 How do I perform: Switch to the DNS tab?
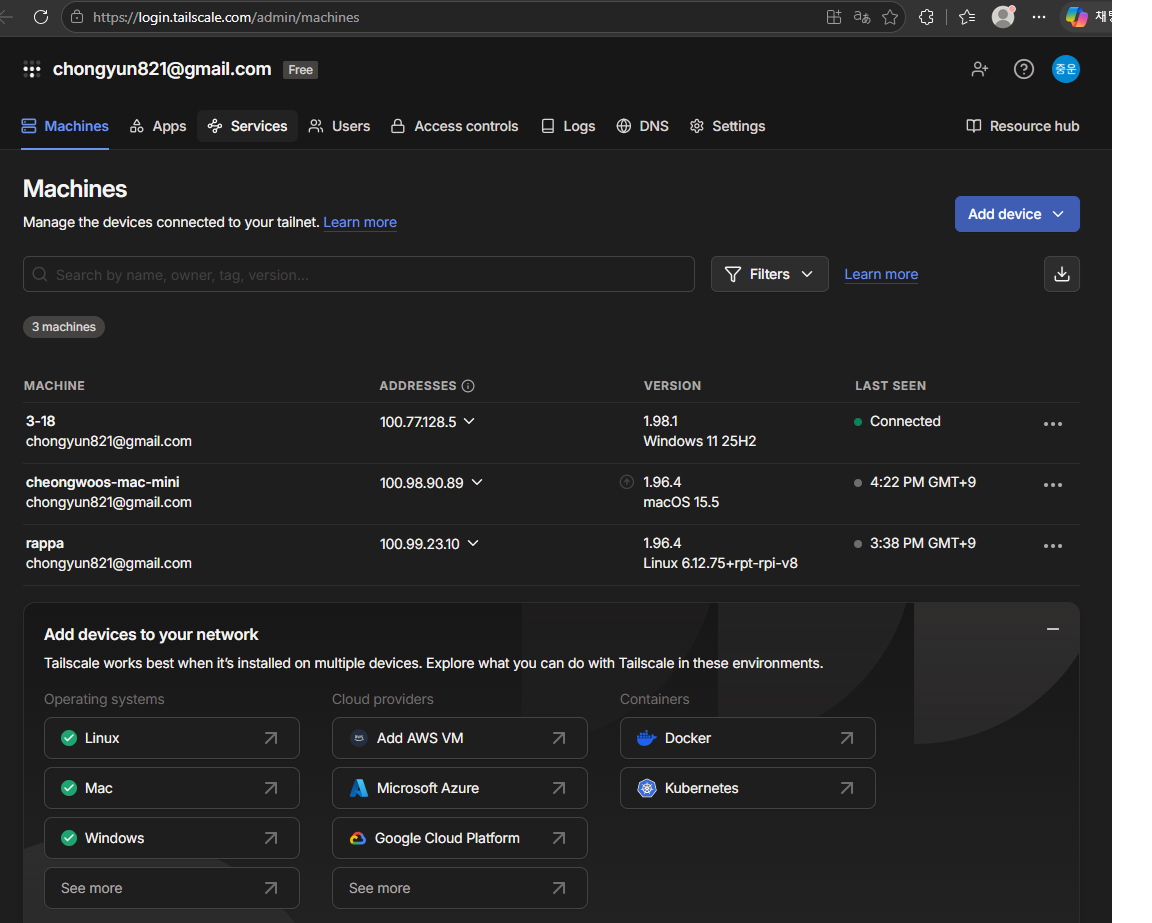pos(642,126)
